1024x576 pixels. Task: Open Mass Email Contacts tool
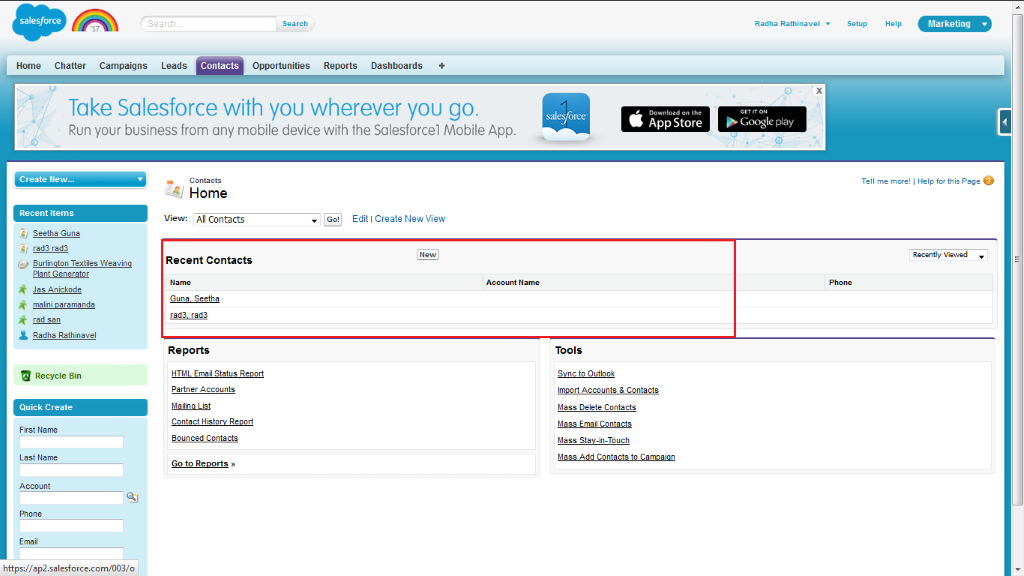(594, 424)
